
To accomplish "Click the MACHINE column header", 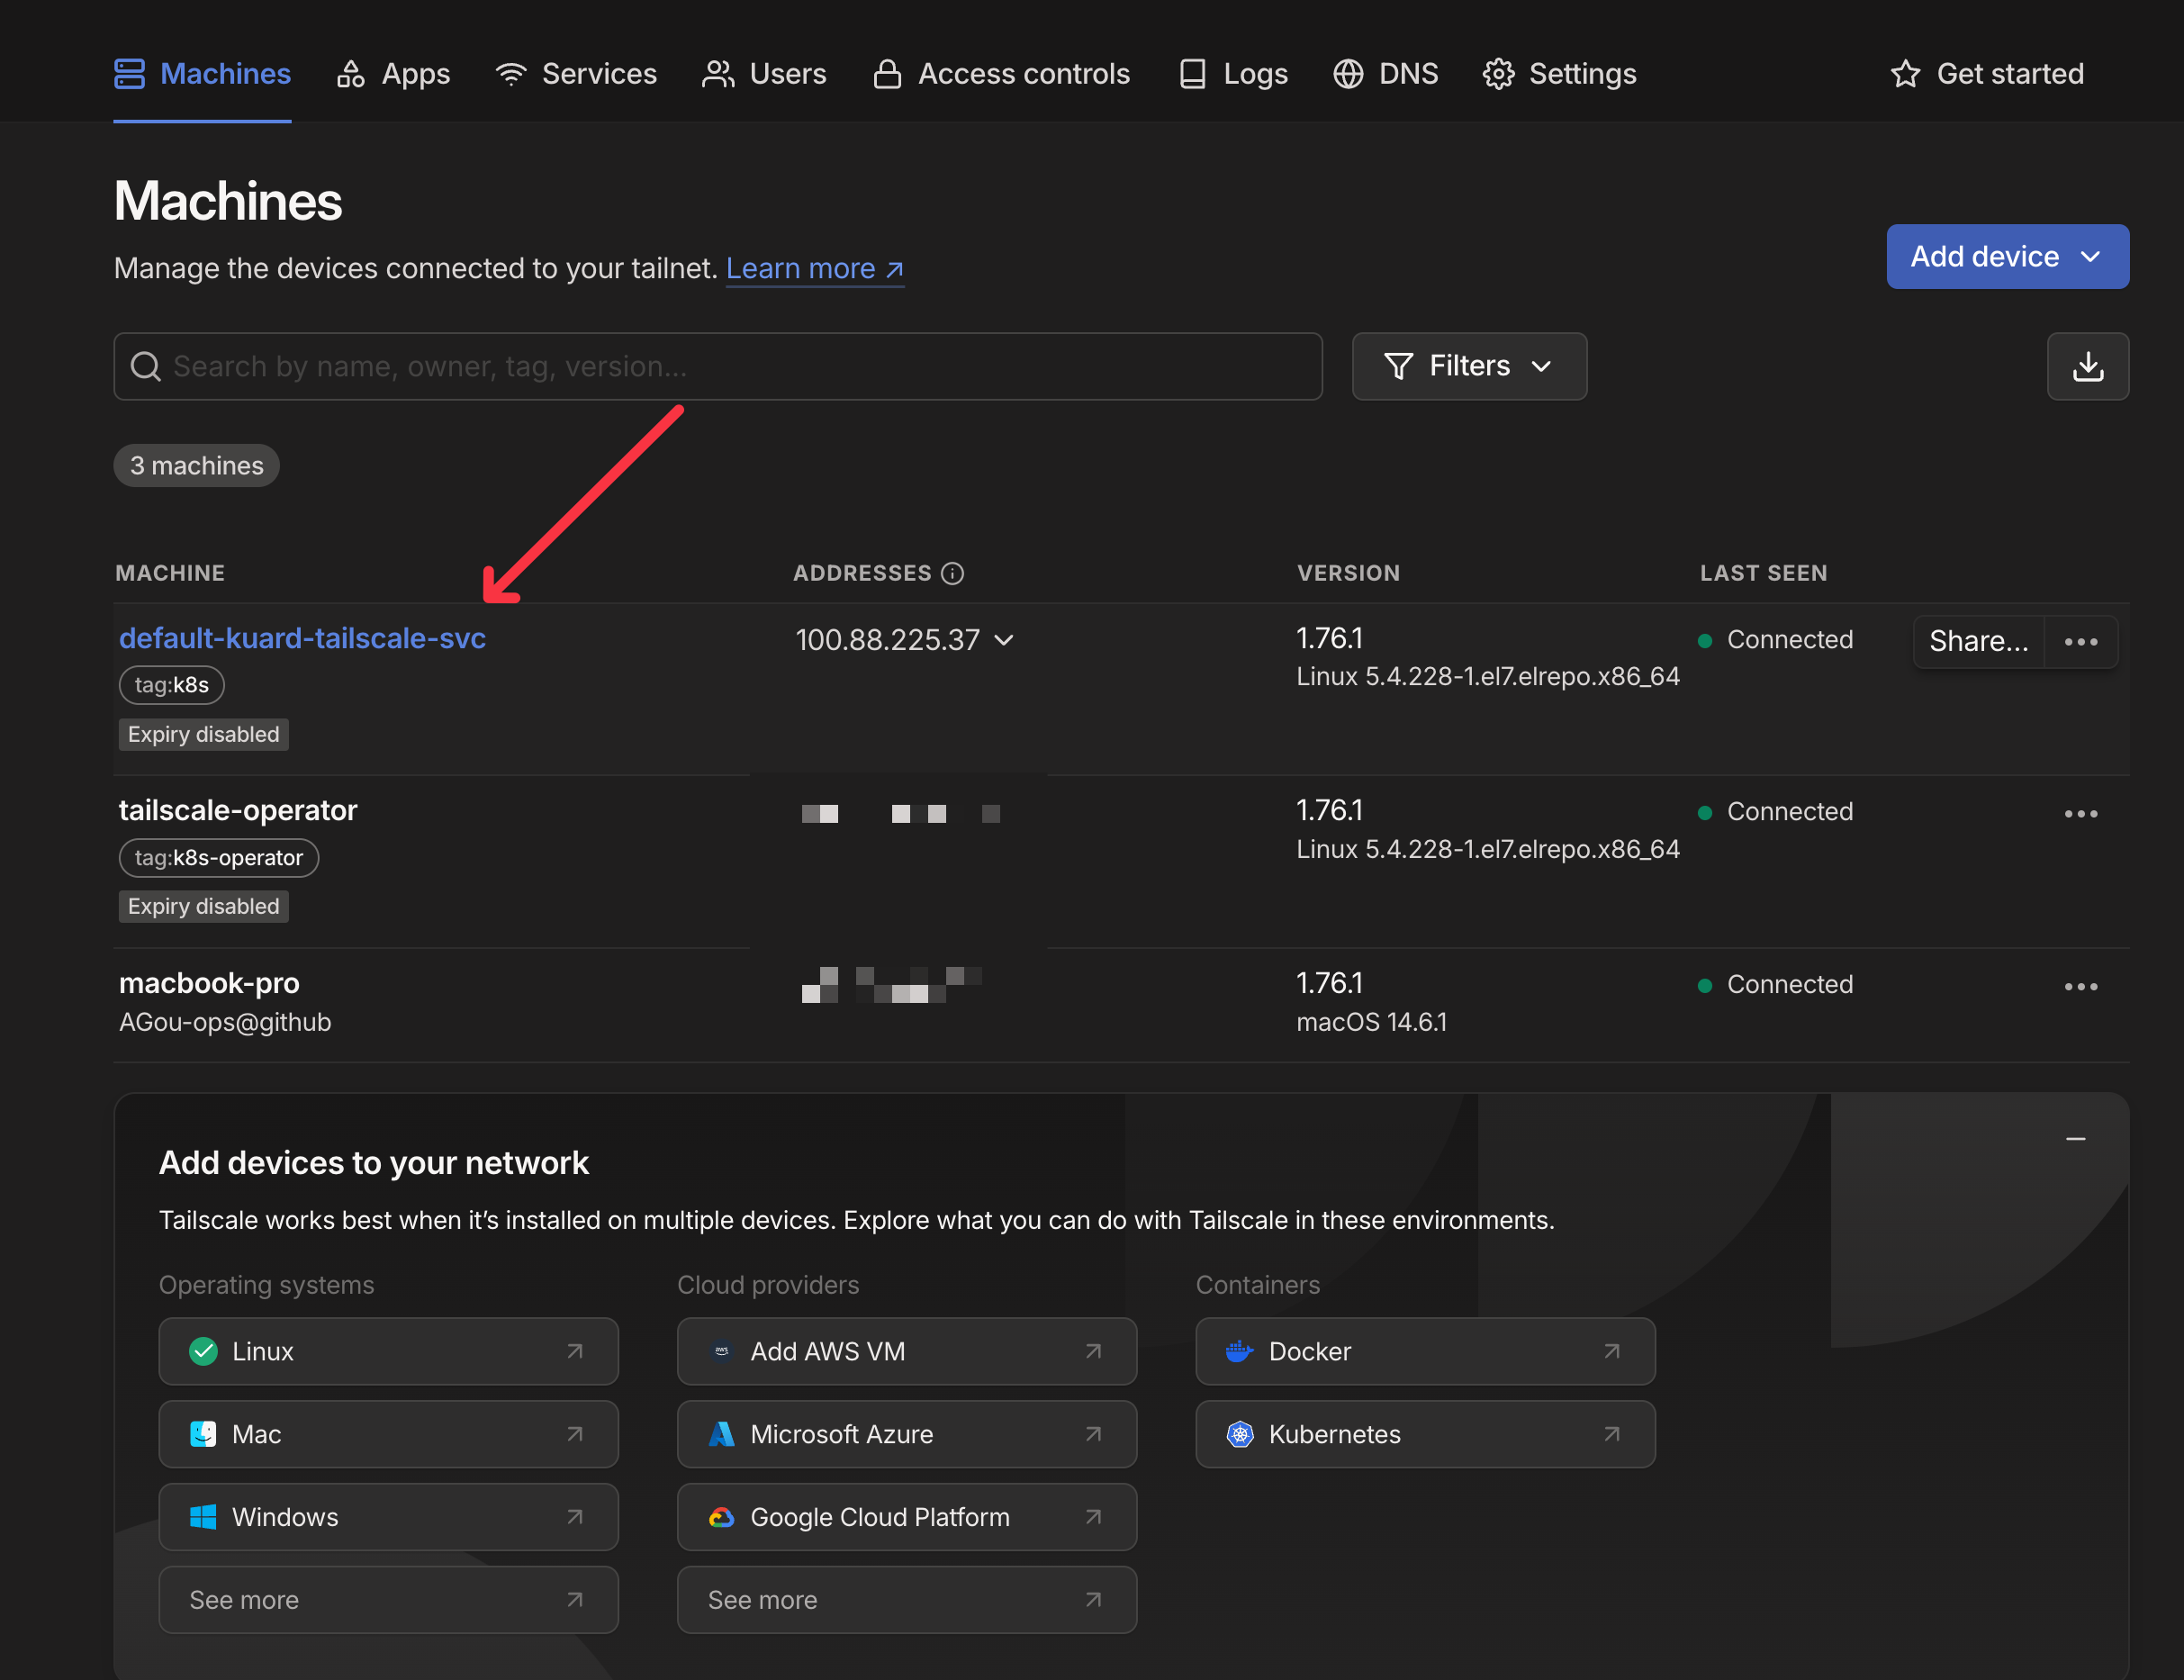I will pyautogui.click(x=170, y=573).
